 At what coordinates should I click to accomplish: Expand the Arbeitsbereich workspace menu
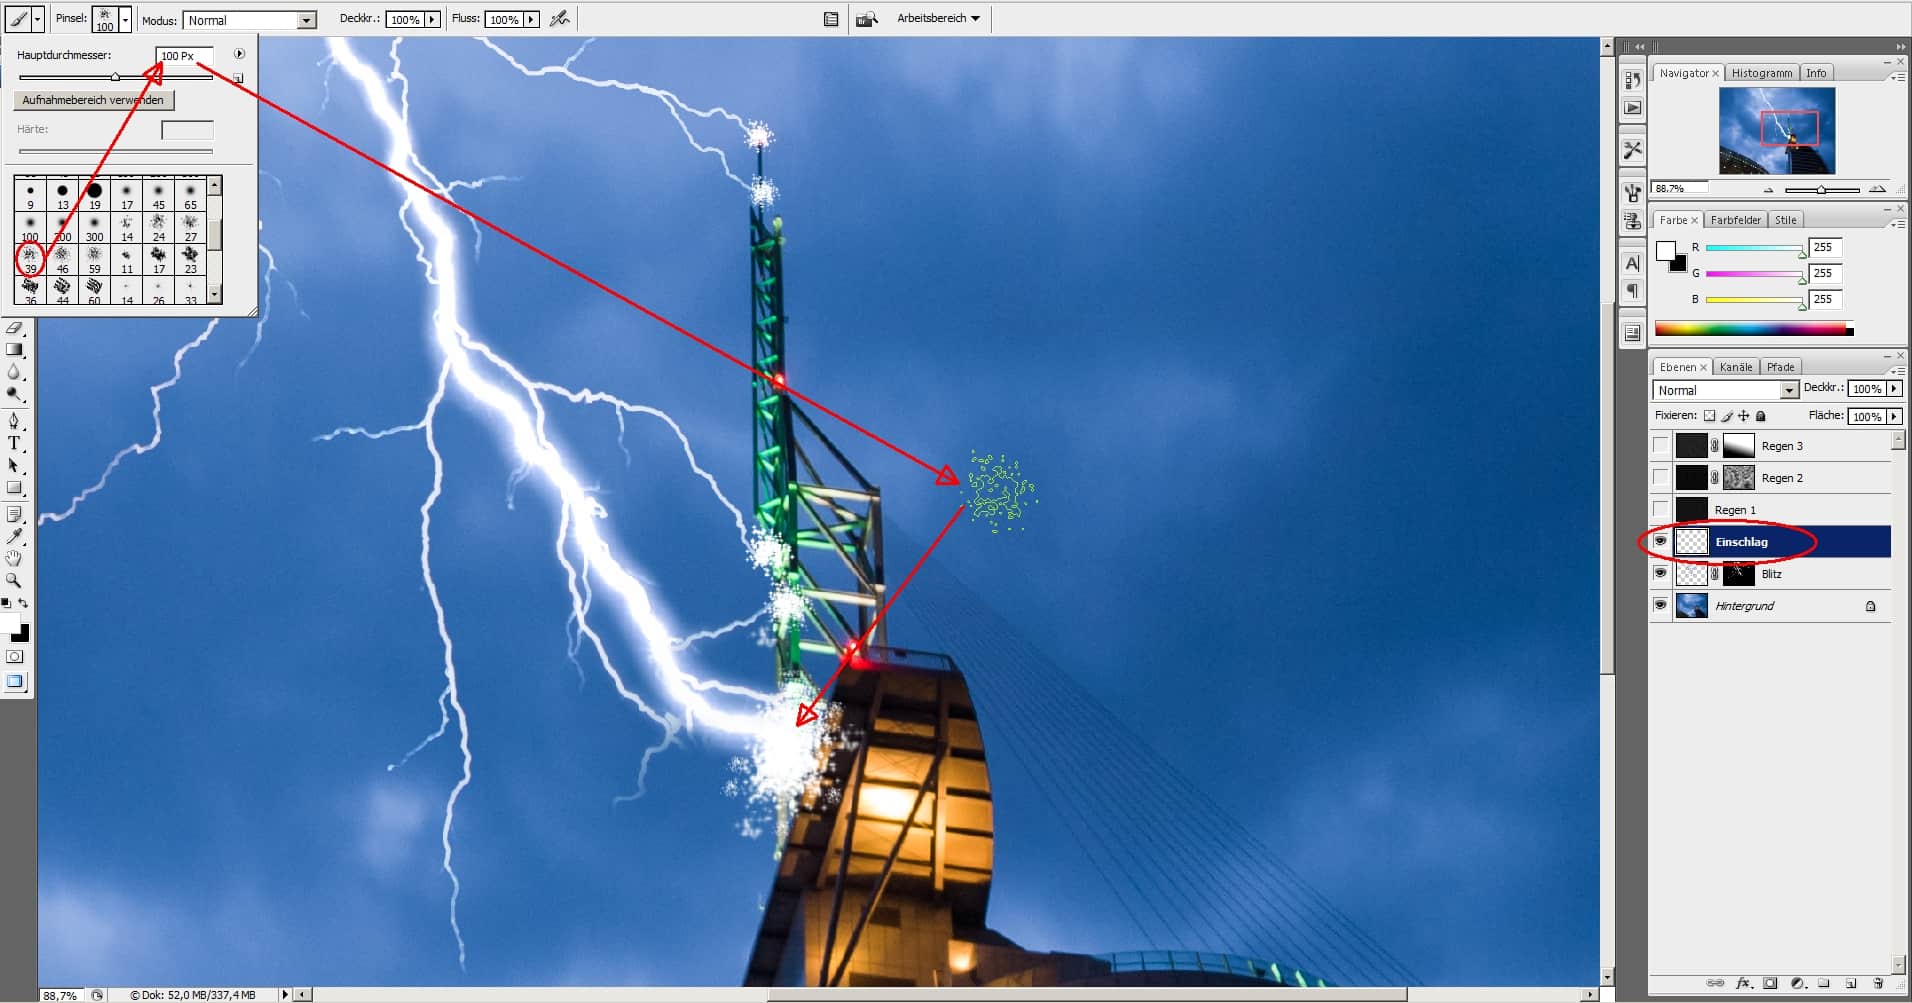(x=938, y=18)
